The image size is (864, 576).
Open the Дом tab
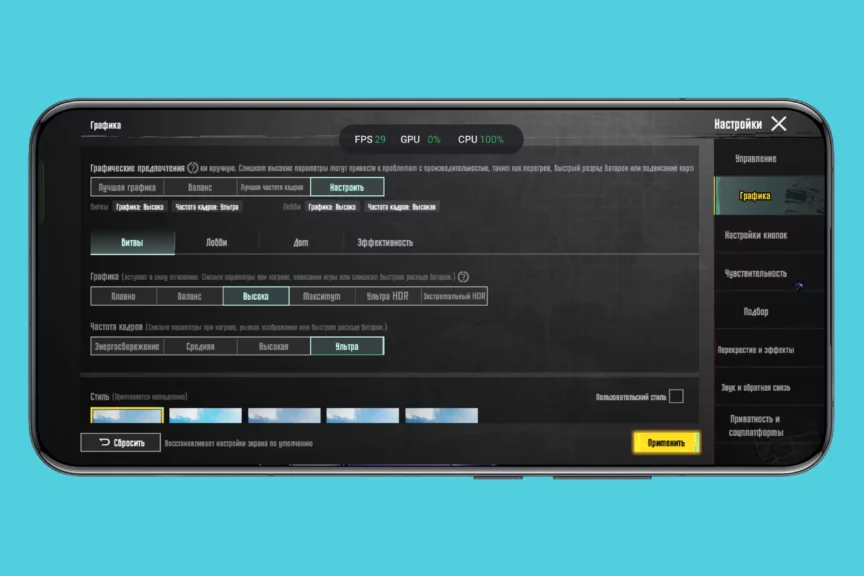[x=300, y=242]
